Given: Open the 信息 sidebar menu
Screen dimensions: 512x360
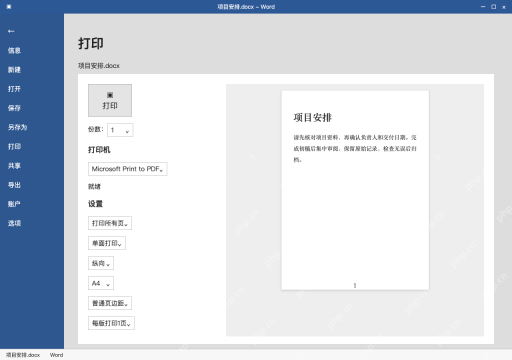Looking at the screenshot, I should (14, 50).
